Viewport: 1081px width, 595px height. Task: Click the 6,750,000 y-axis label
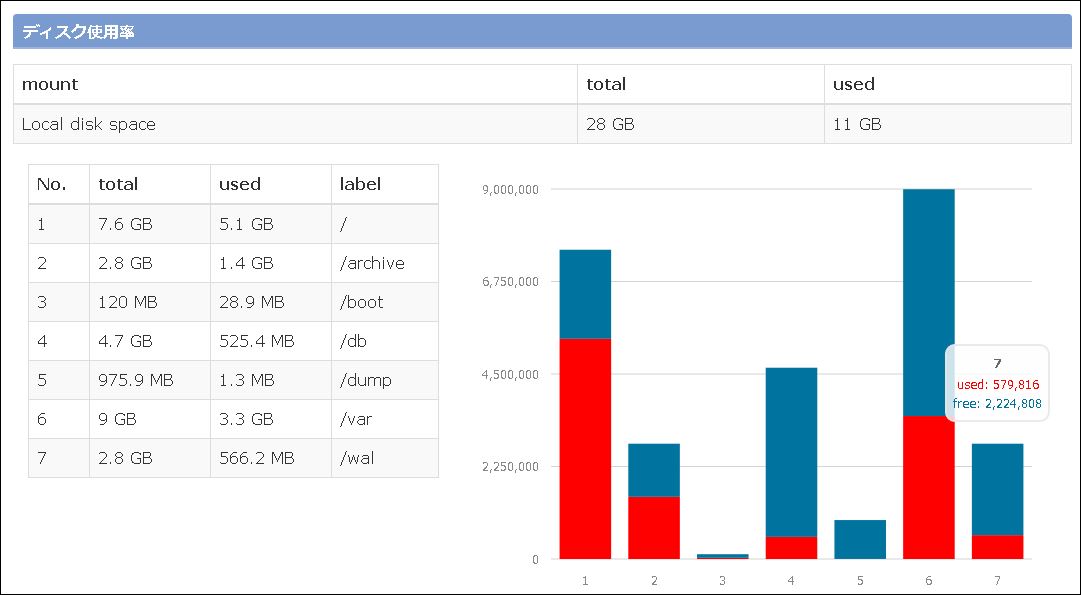511,282
